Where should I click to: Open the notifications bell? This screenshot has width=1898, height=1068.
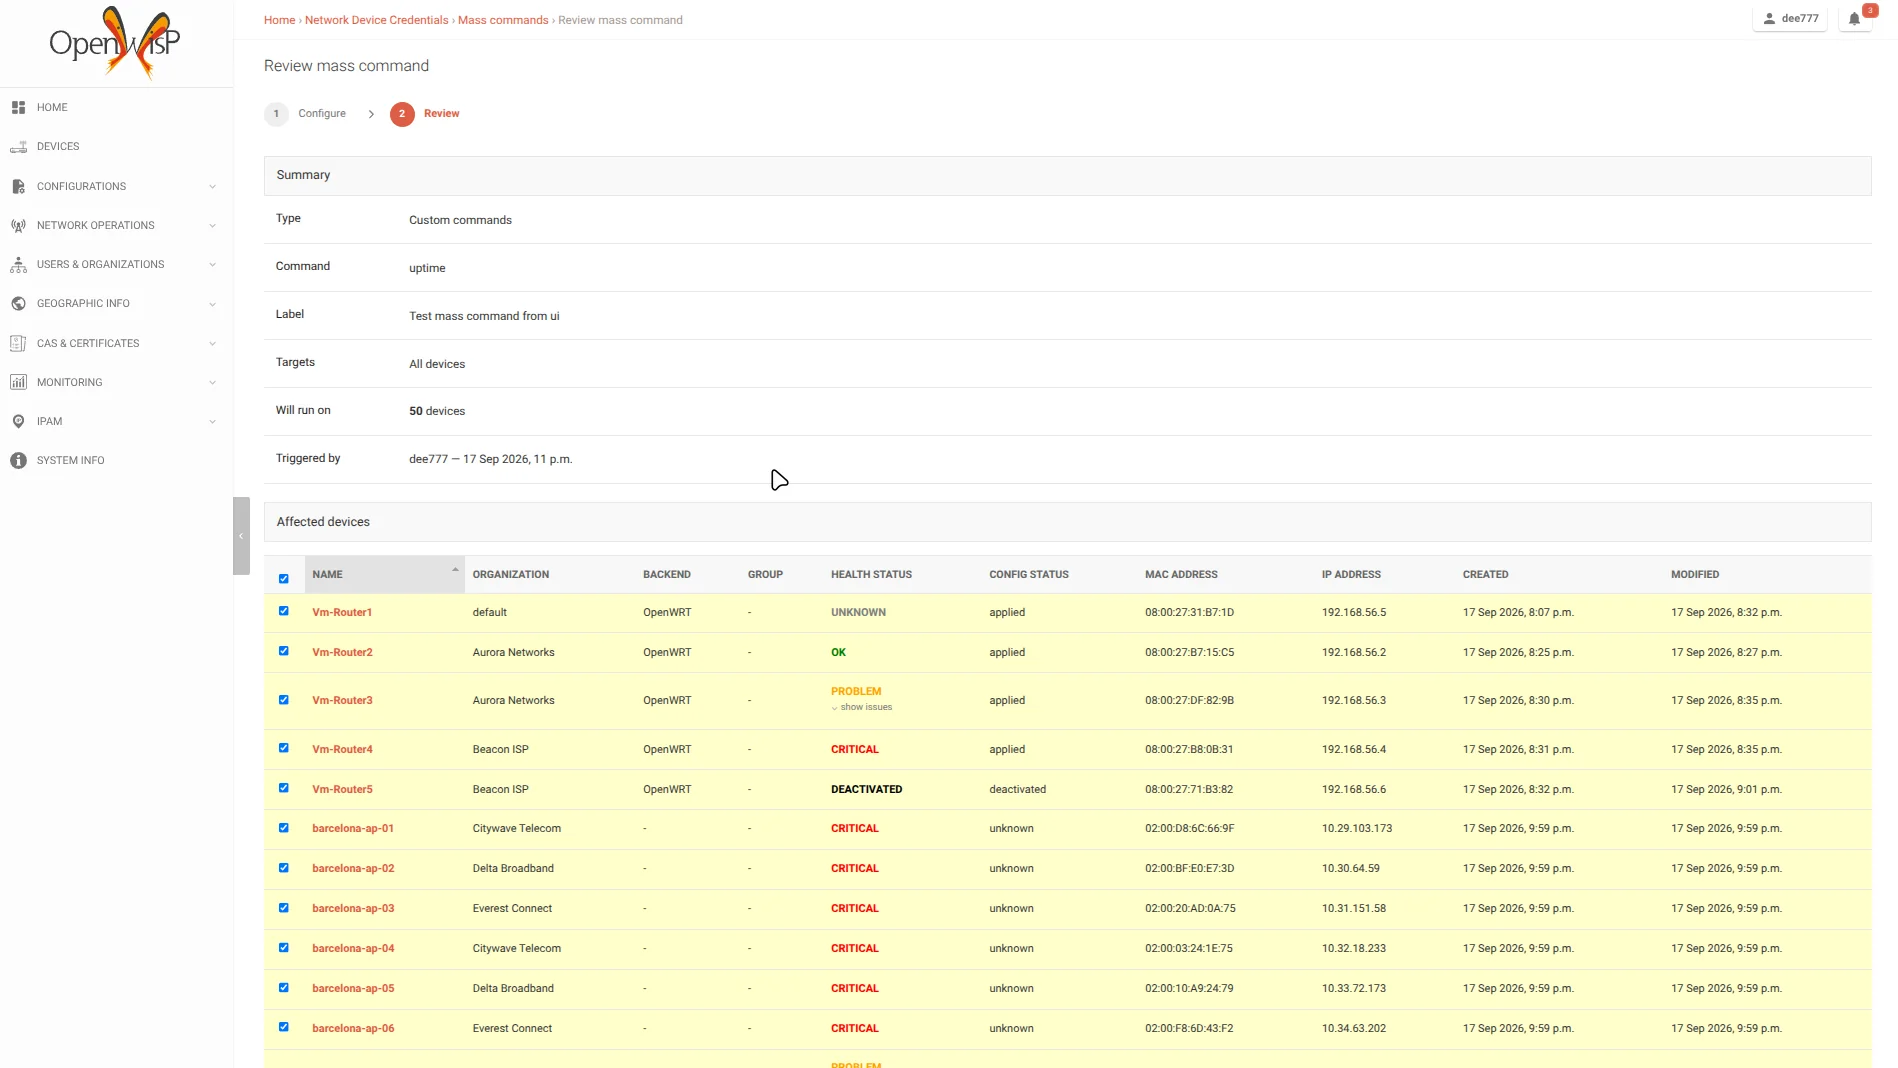click(1854, 18)
